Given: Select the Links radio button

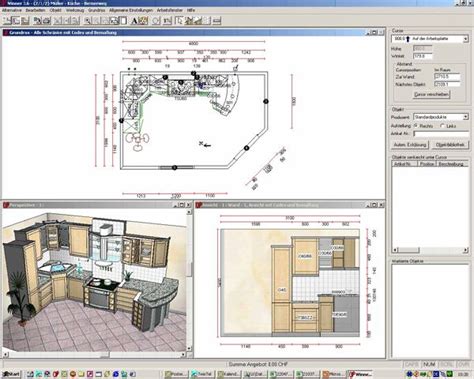Looking at the screenshot, I should (442, 126).
